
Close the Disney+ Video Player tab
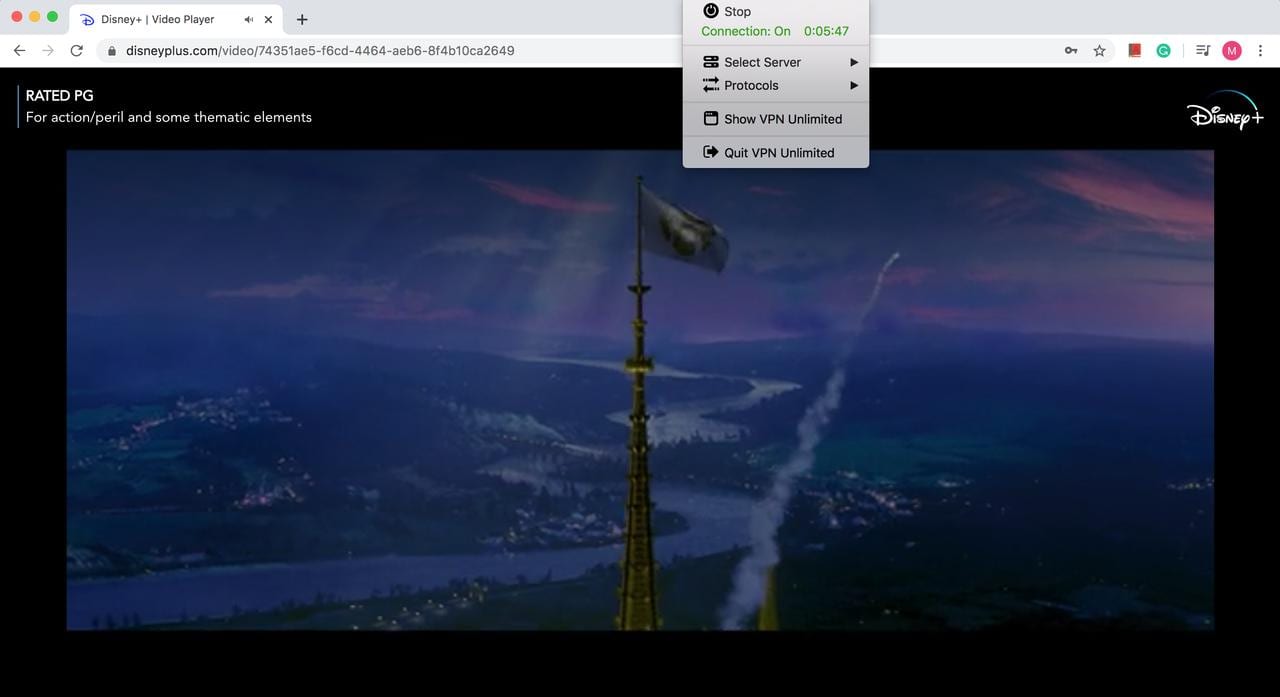click(268, 19)
